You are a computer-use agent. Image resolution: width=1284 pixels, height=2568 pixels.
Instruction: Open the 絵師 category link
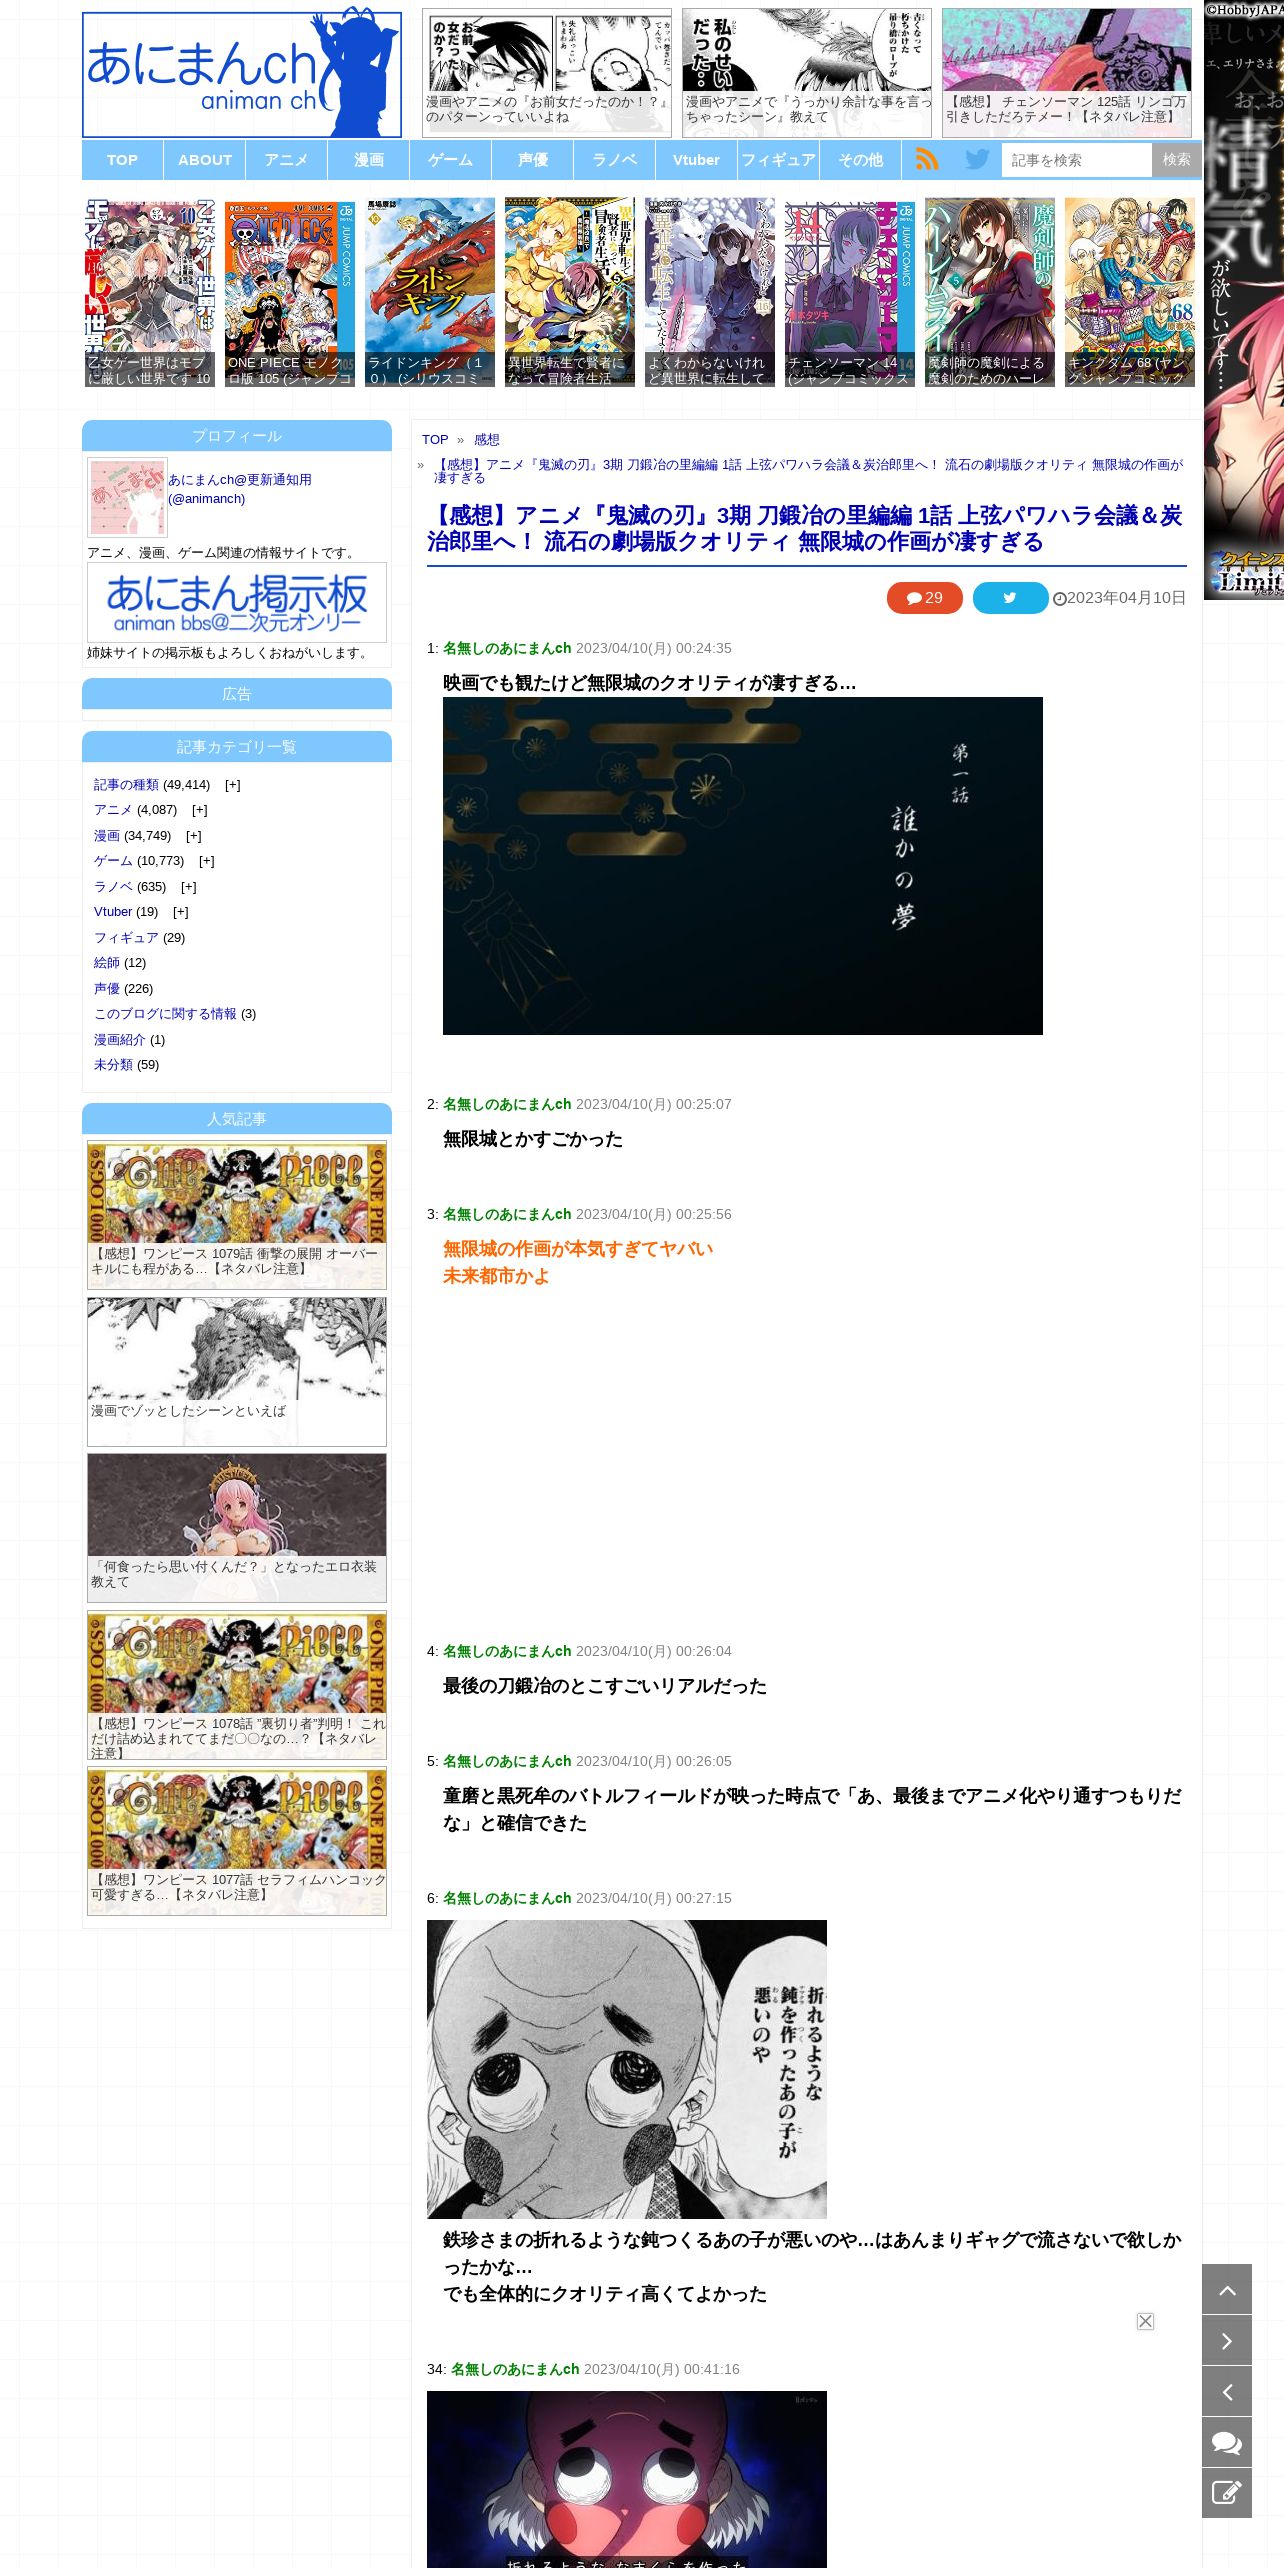coord(107,963)
